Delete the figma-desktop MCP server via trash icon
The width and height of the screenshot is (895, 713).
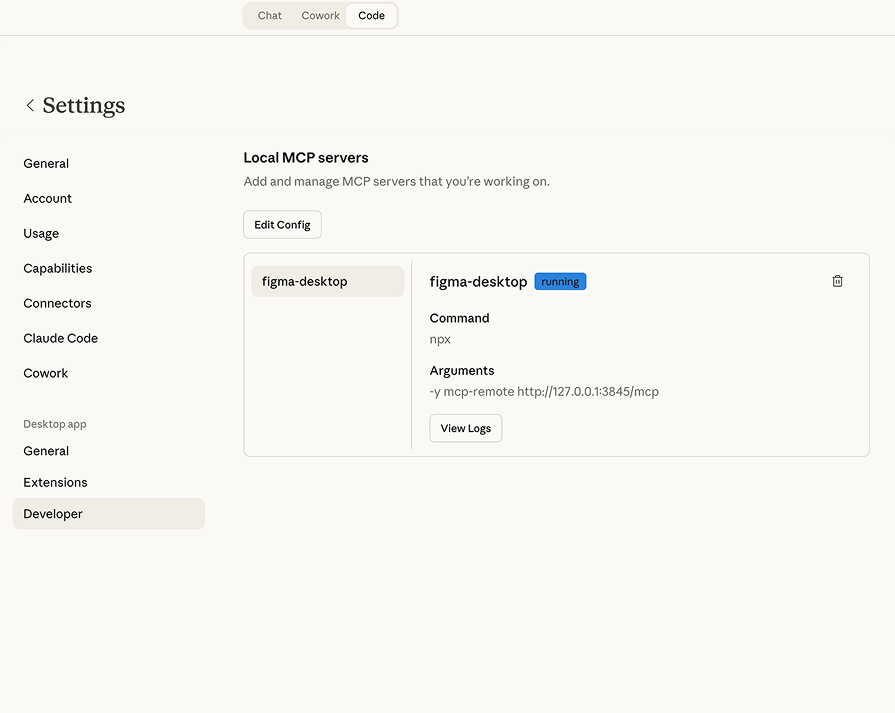coord(837,281)
